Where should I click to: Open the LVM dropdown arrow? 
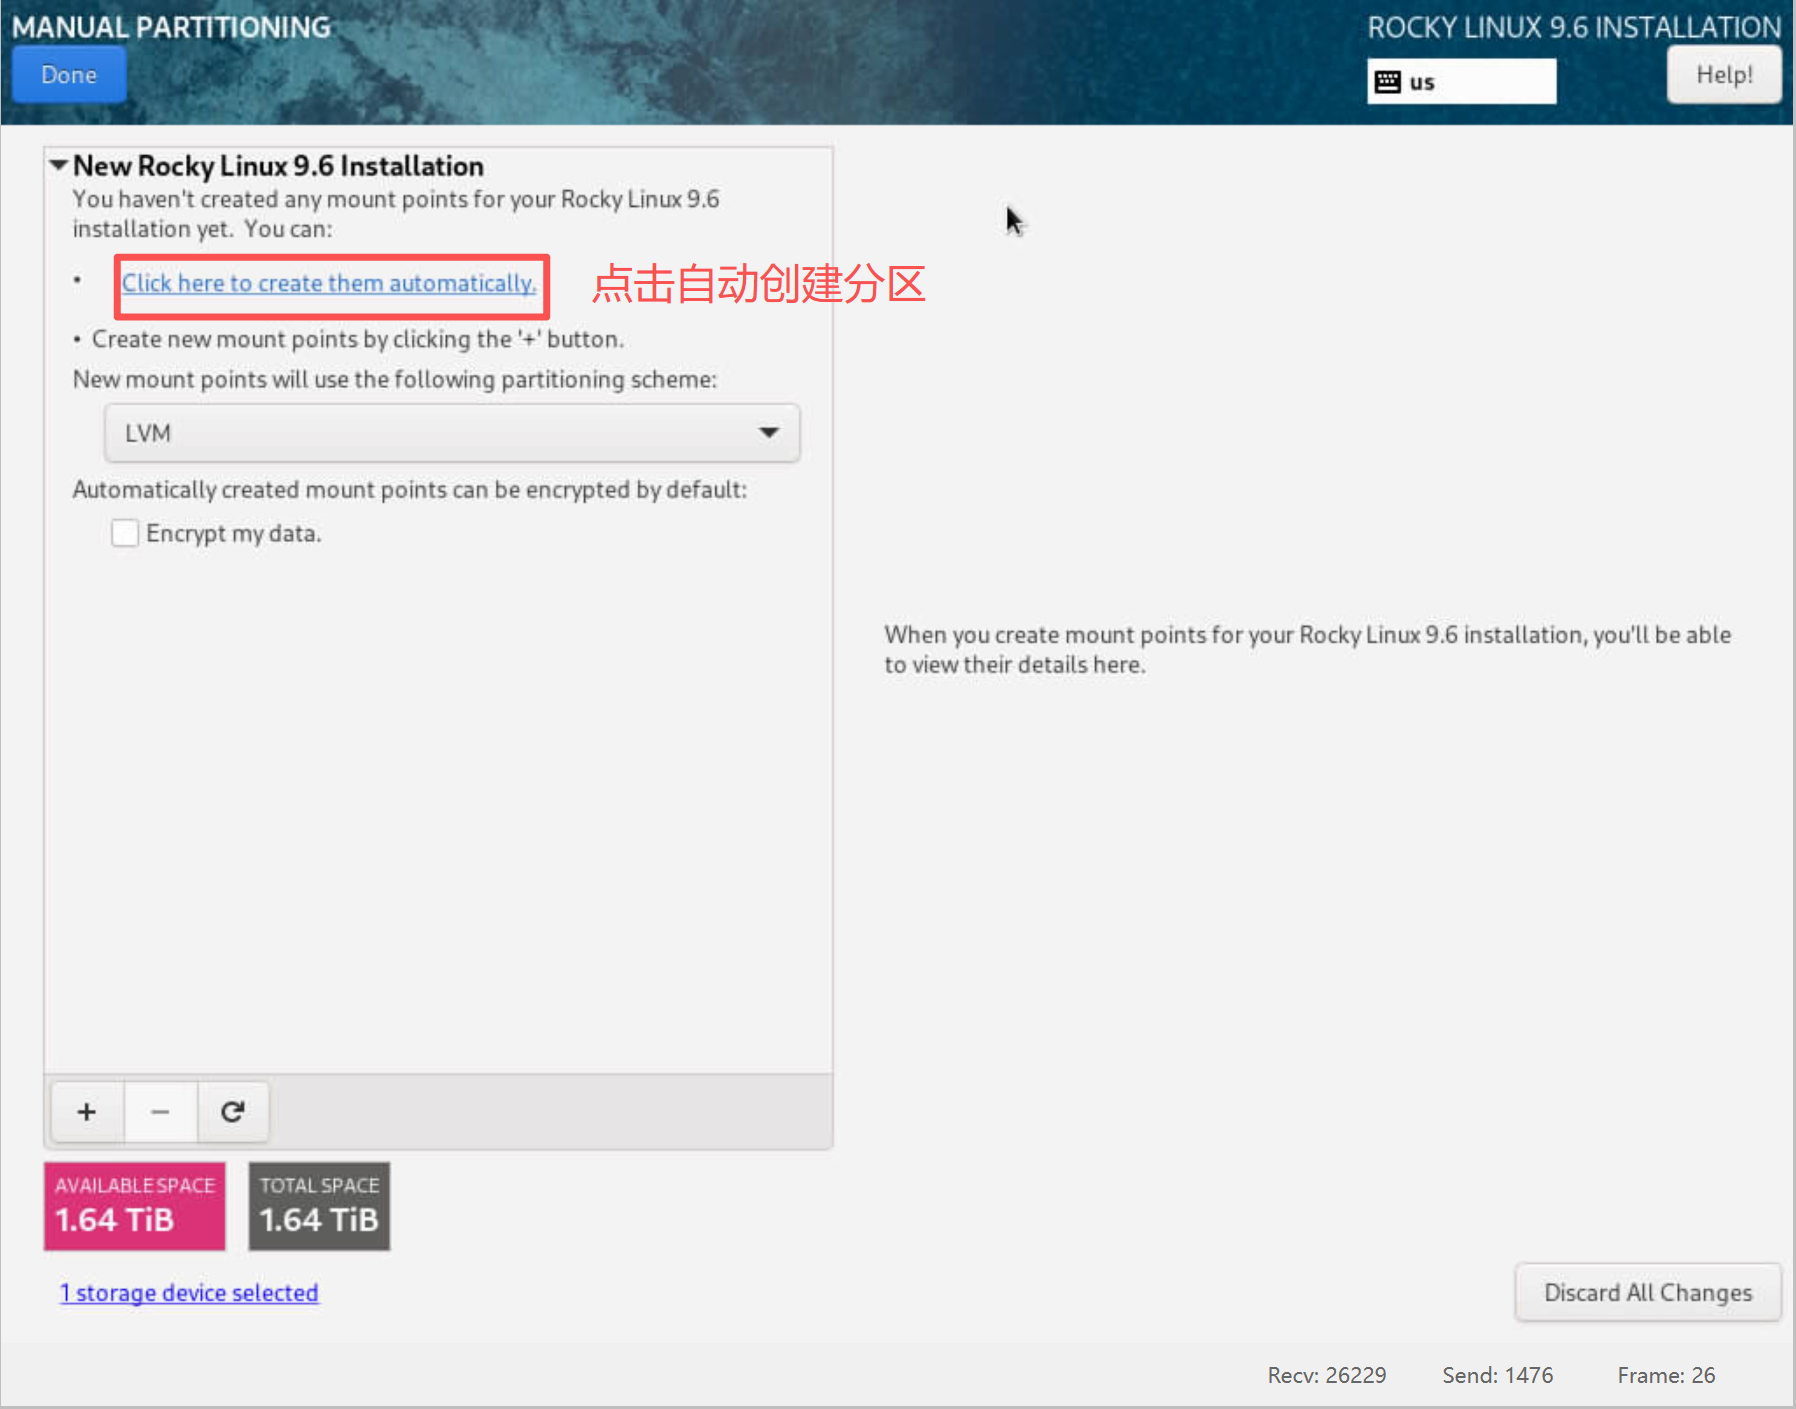(768, 433)
